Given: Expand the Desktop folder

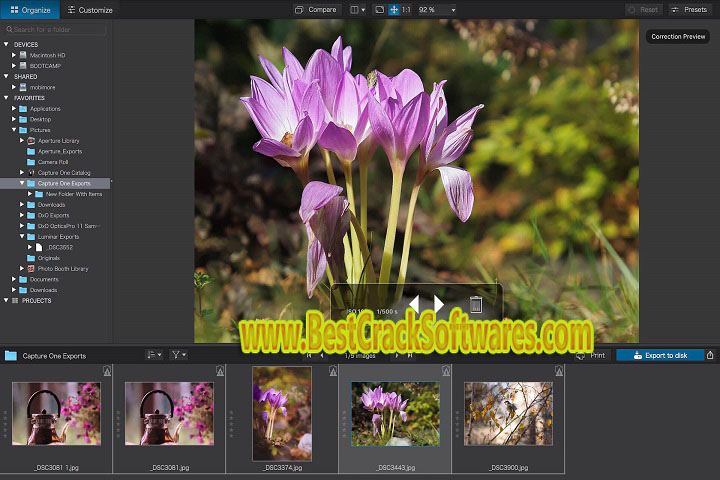Looking at the screenshot, I should 14,119.
